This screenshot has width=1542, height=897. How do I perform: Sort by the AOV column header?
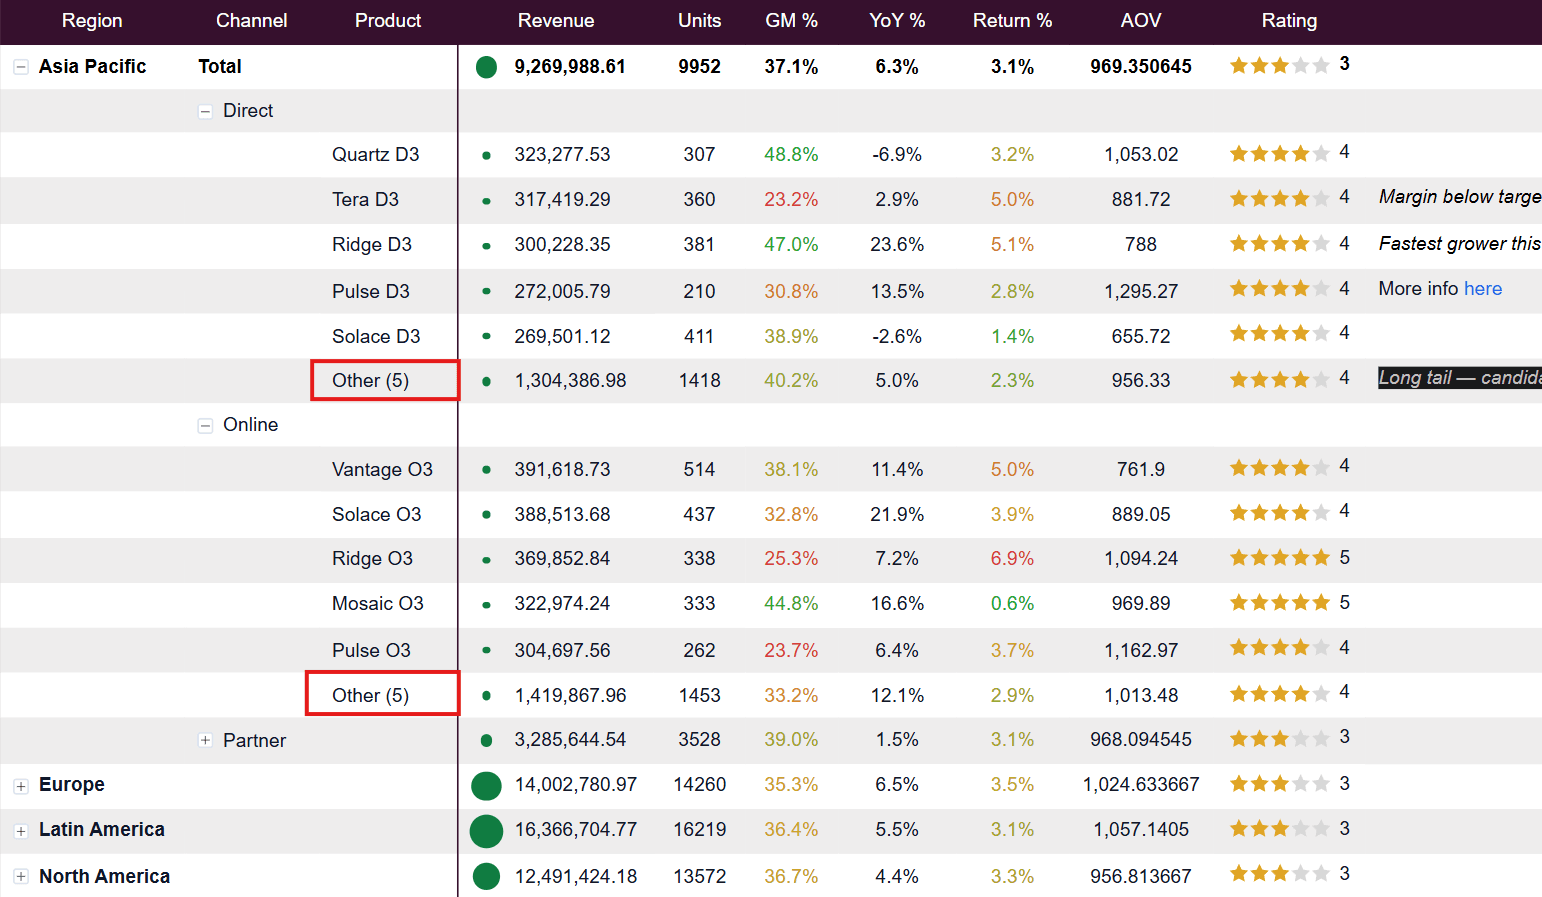[x=1141, y=21]
